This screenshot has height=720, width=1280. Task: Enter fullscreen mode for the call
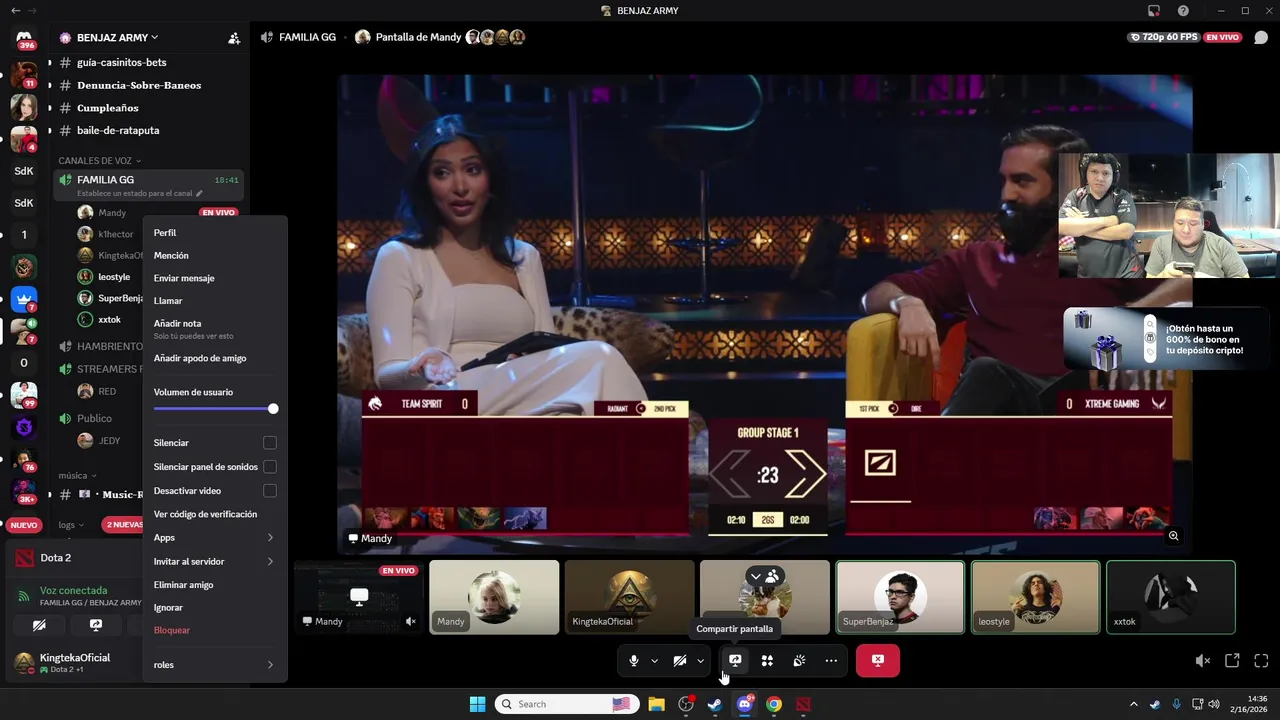coord(1261,661)
